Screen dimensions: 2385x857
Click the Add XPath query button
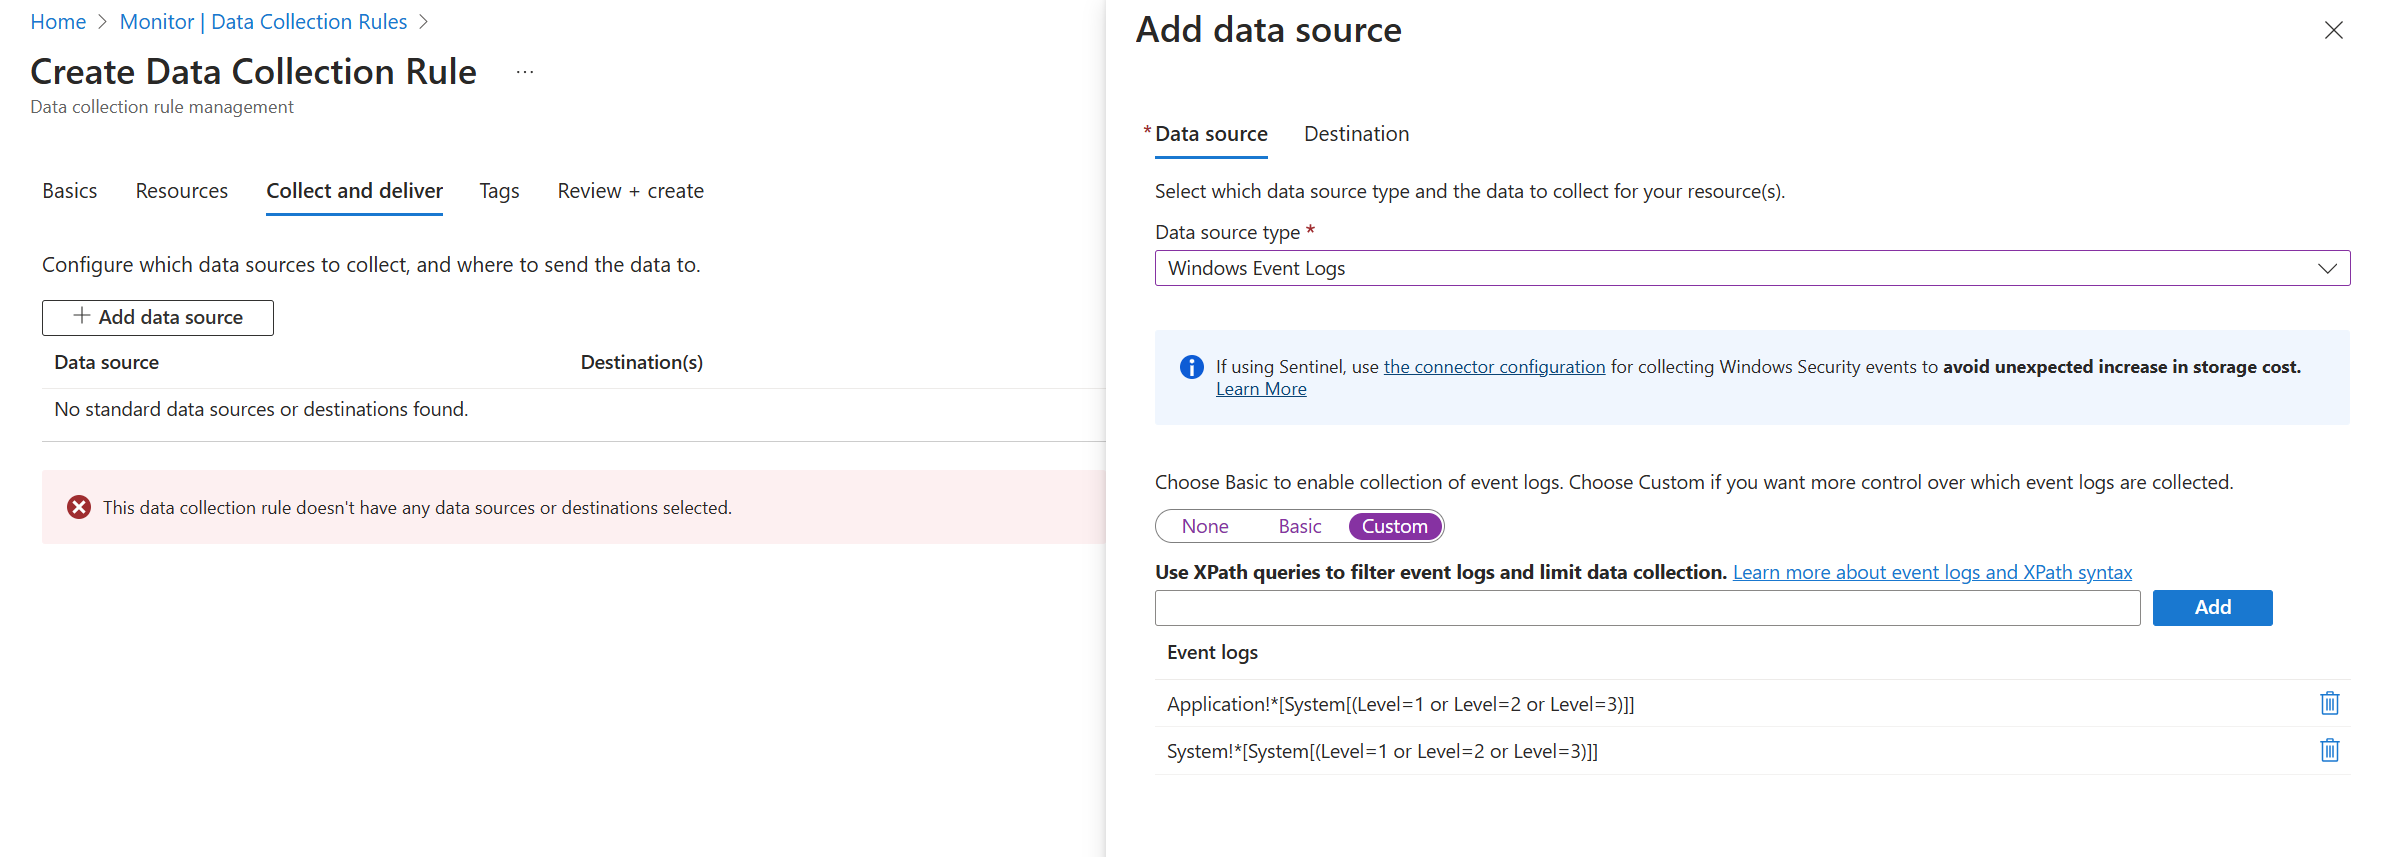coord(2211,608)
